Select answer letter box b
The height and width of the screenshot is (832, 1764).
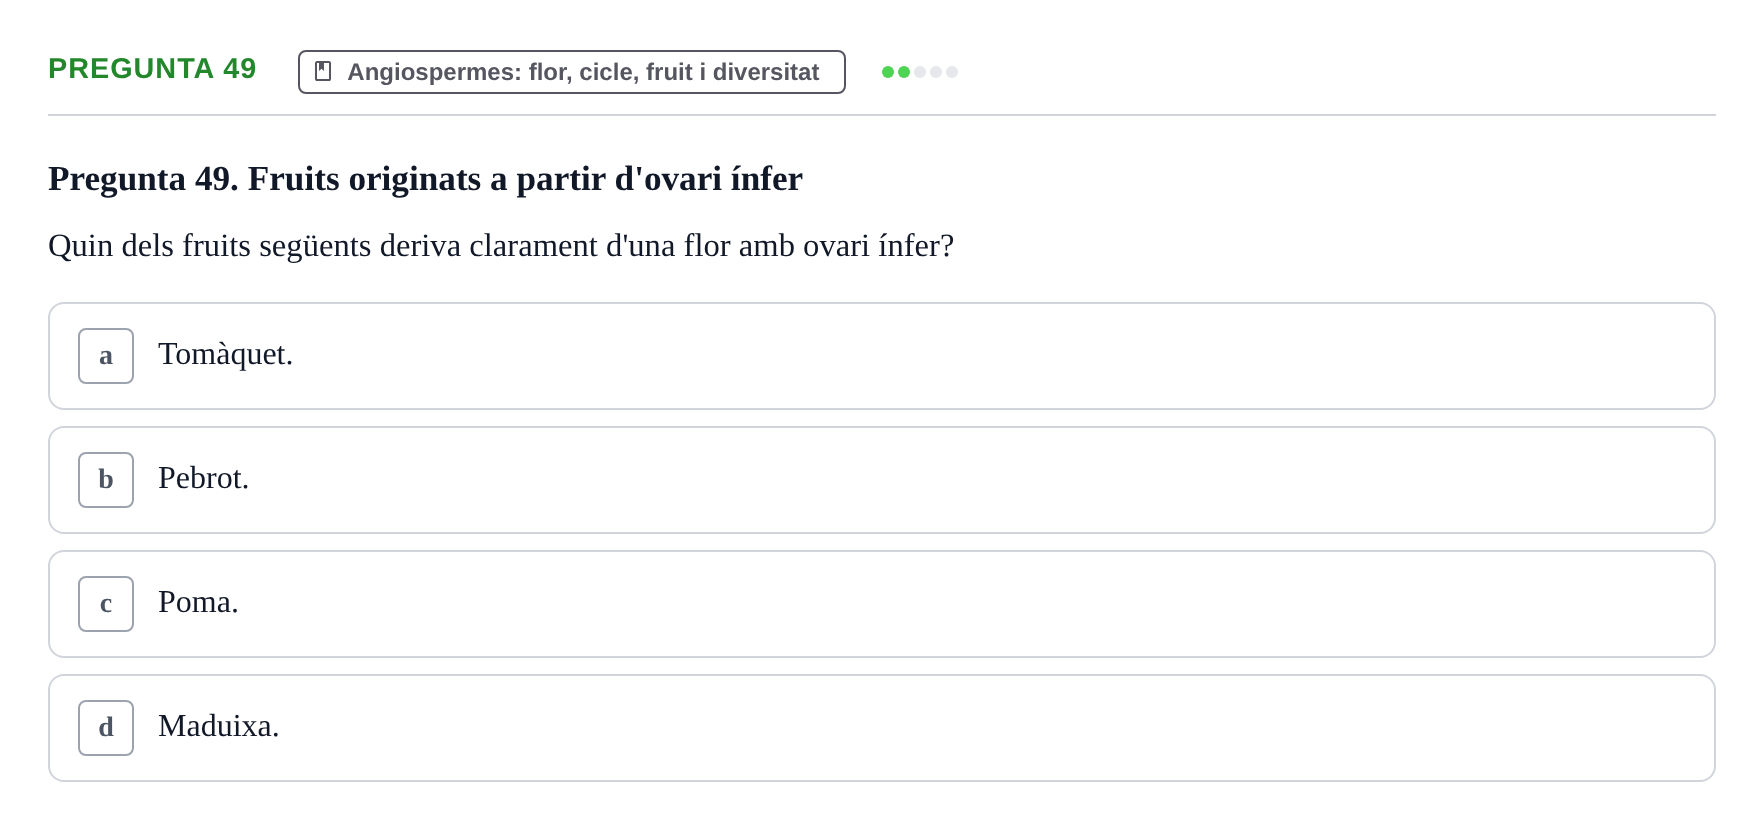(x=106, y=480)
